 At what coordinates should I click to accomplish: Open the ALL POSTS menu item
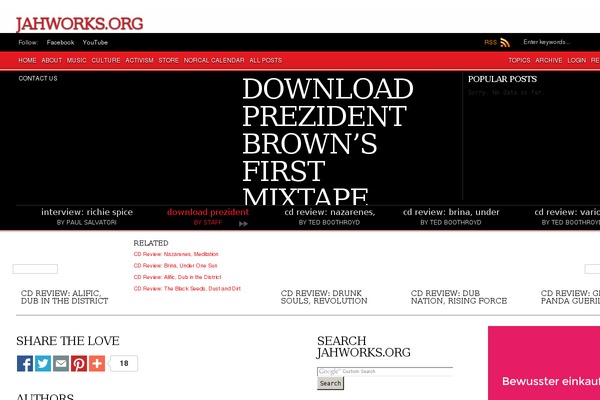[266, 60]
